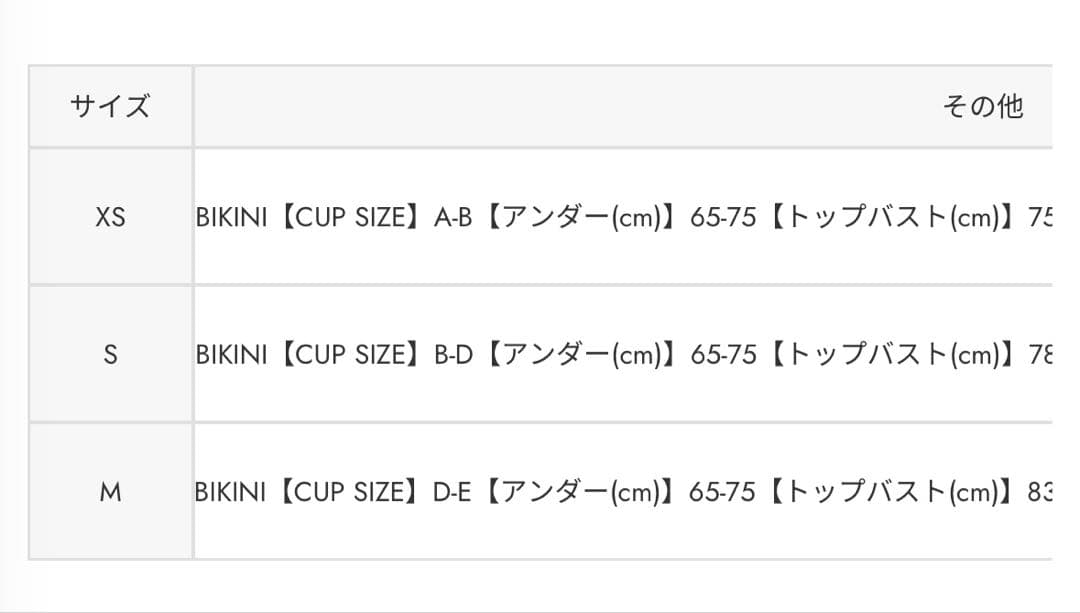
Task: Click the 65-75 value in the XS row
Action: 723,216
